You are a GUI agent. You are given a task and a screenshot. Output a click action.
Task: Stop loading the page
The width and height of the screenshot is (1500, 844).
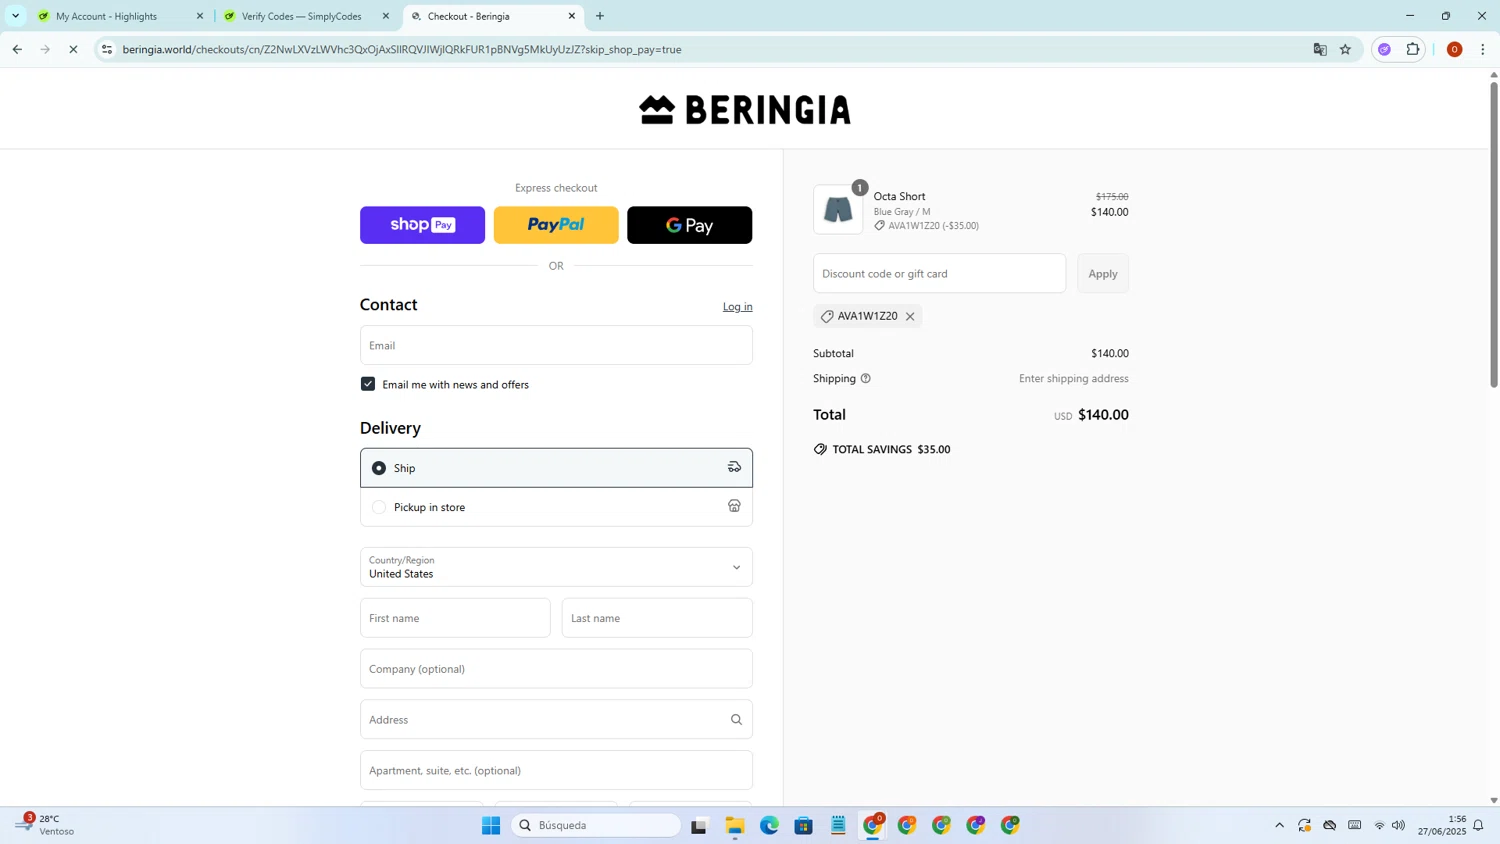click(x=73, y=49)
